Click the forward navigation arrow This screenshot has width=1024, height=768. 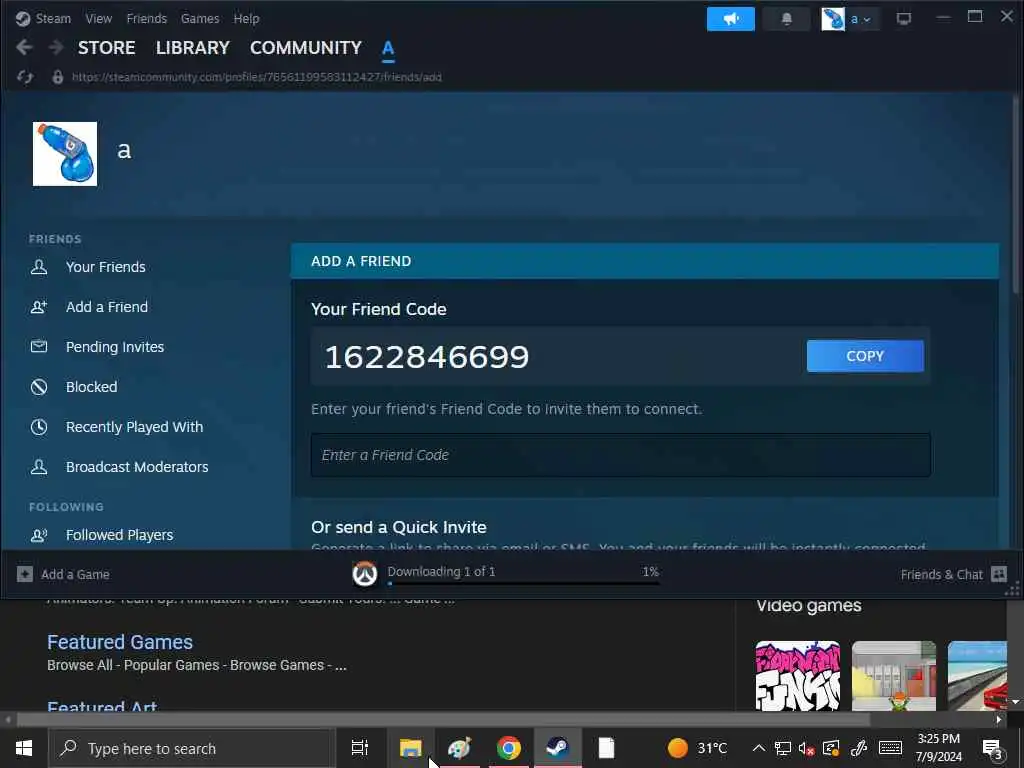56,47
